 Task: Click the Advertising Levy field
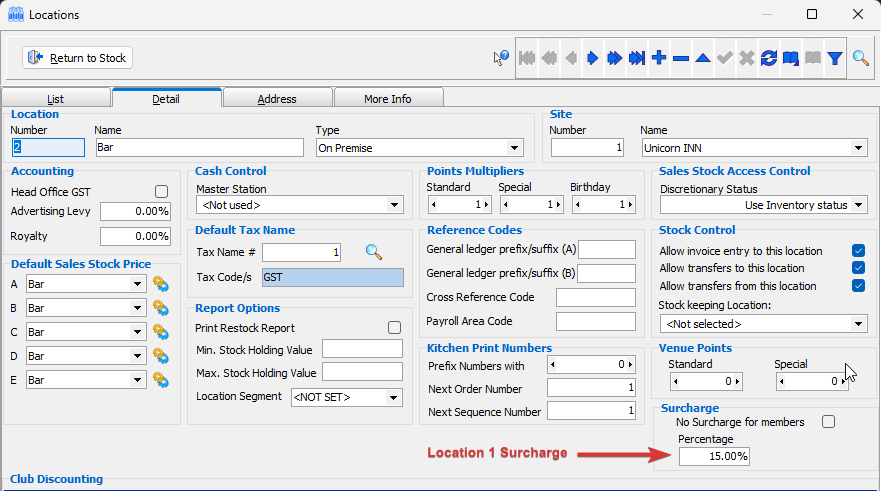(135, 211)
